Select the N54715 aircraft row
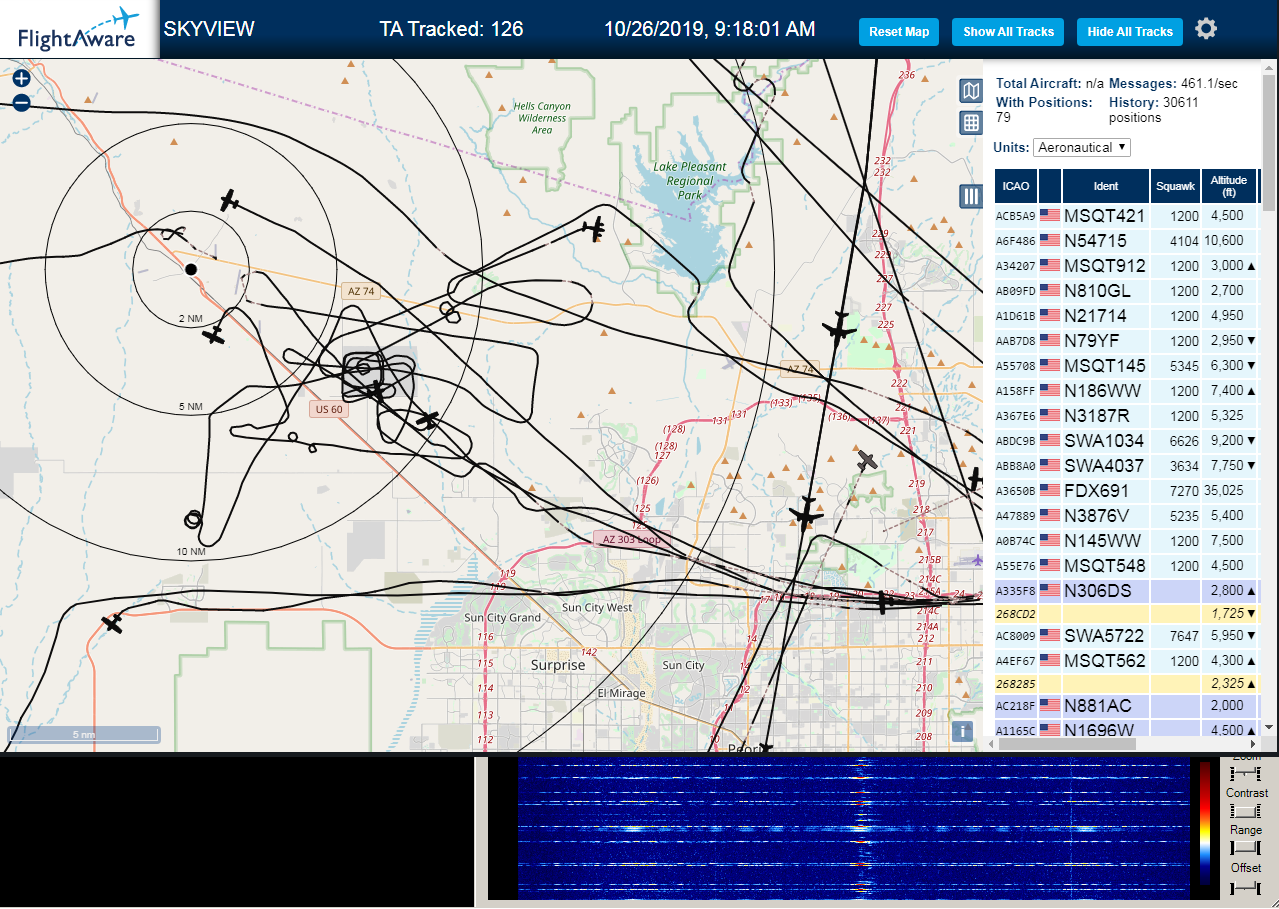Screen dimensions: 1279x909 [x=1126, y=240]
